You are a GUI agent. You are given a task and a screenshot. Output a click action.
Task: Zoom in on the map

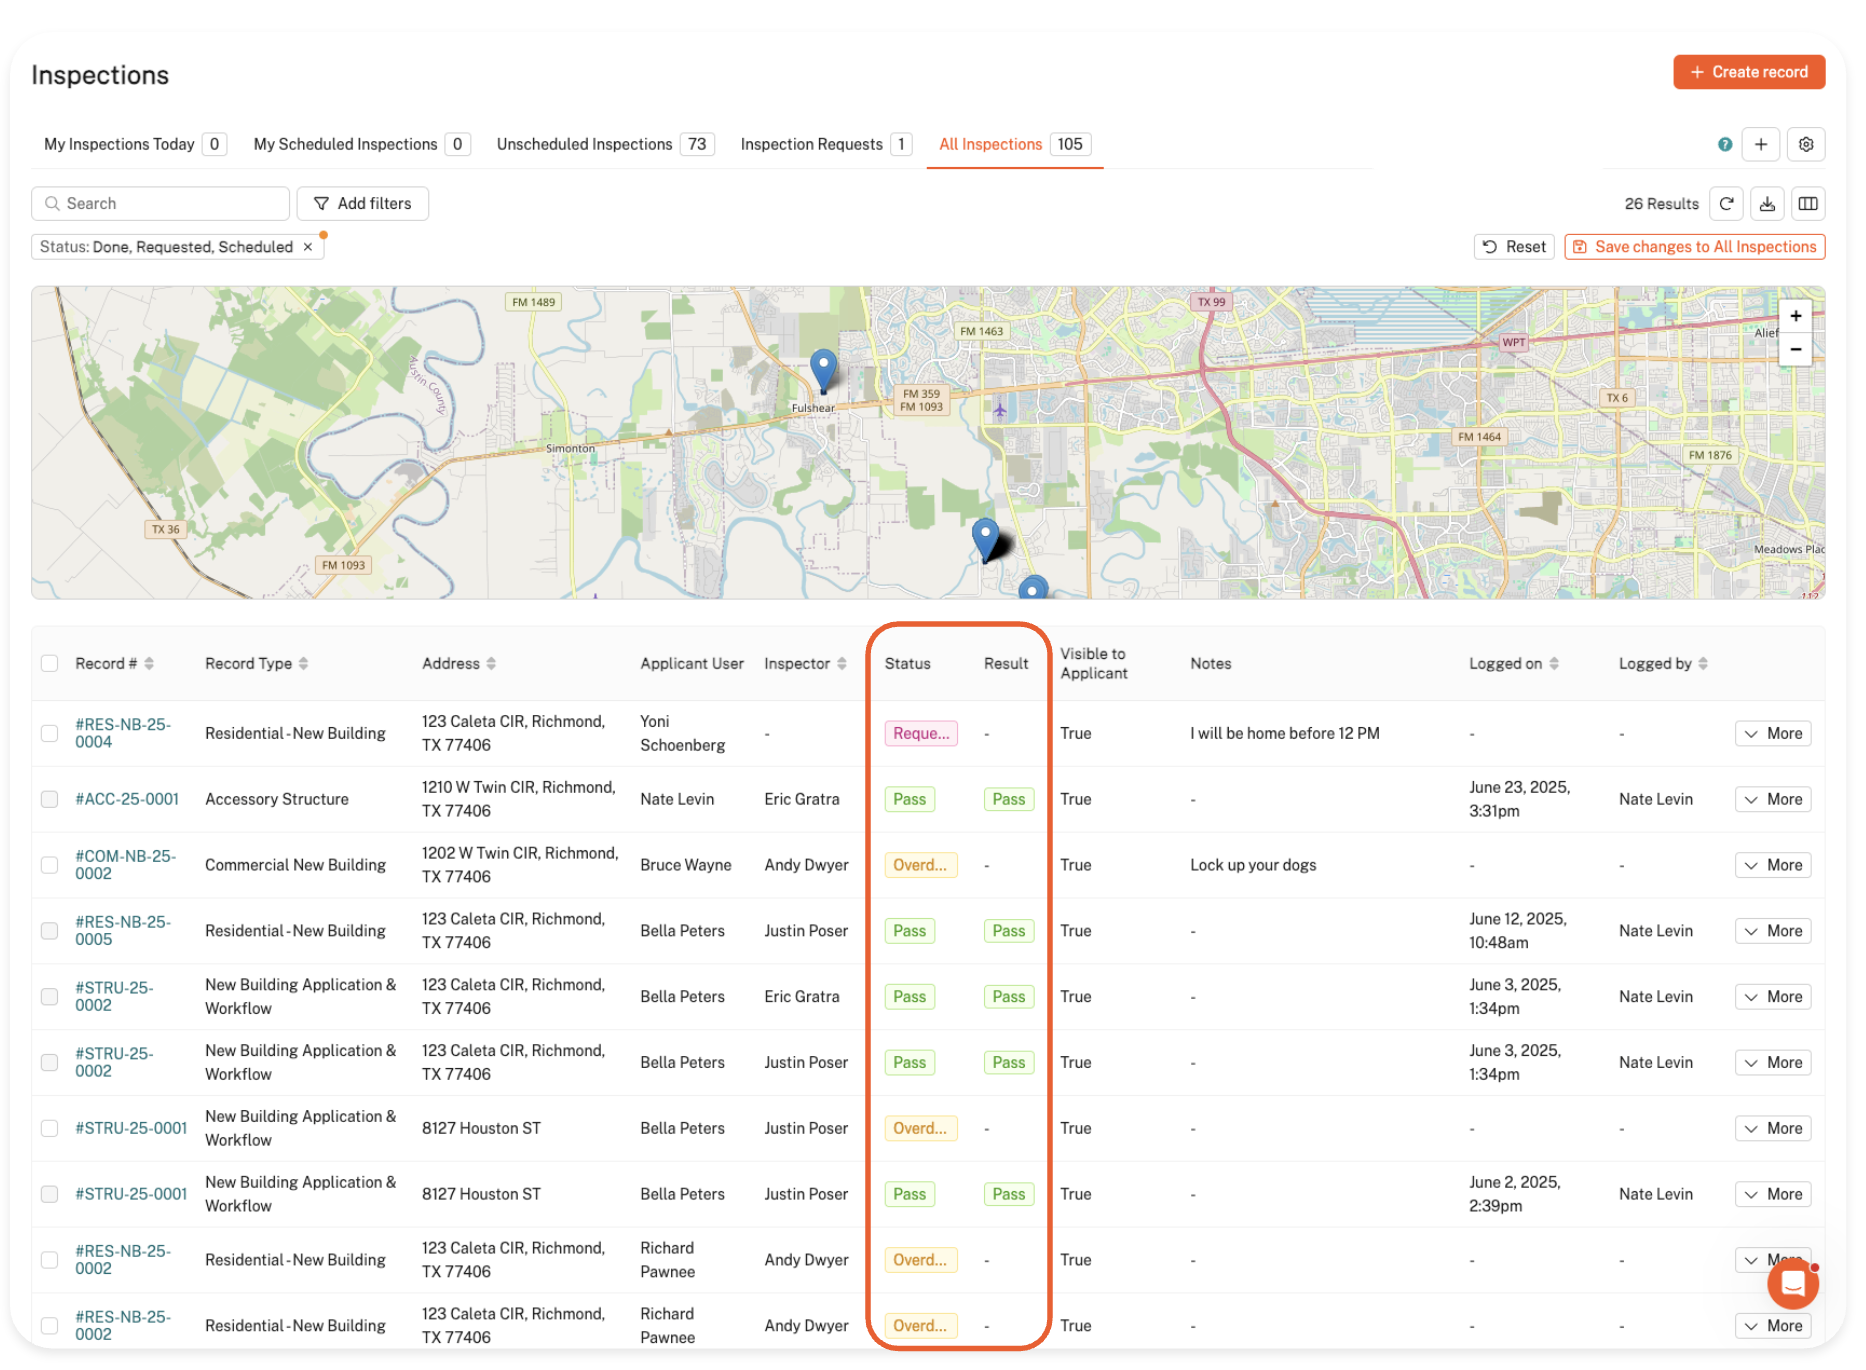pyautogui.click(x=1796, y=316)
